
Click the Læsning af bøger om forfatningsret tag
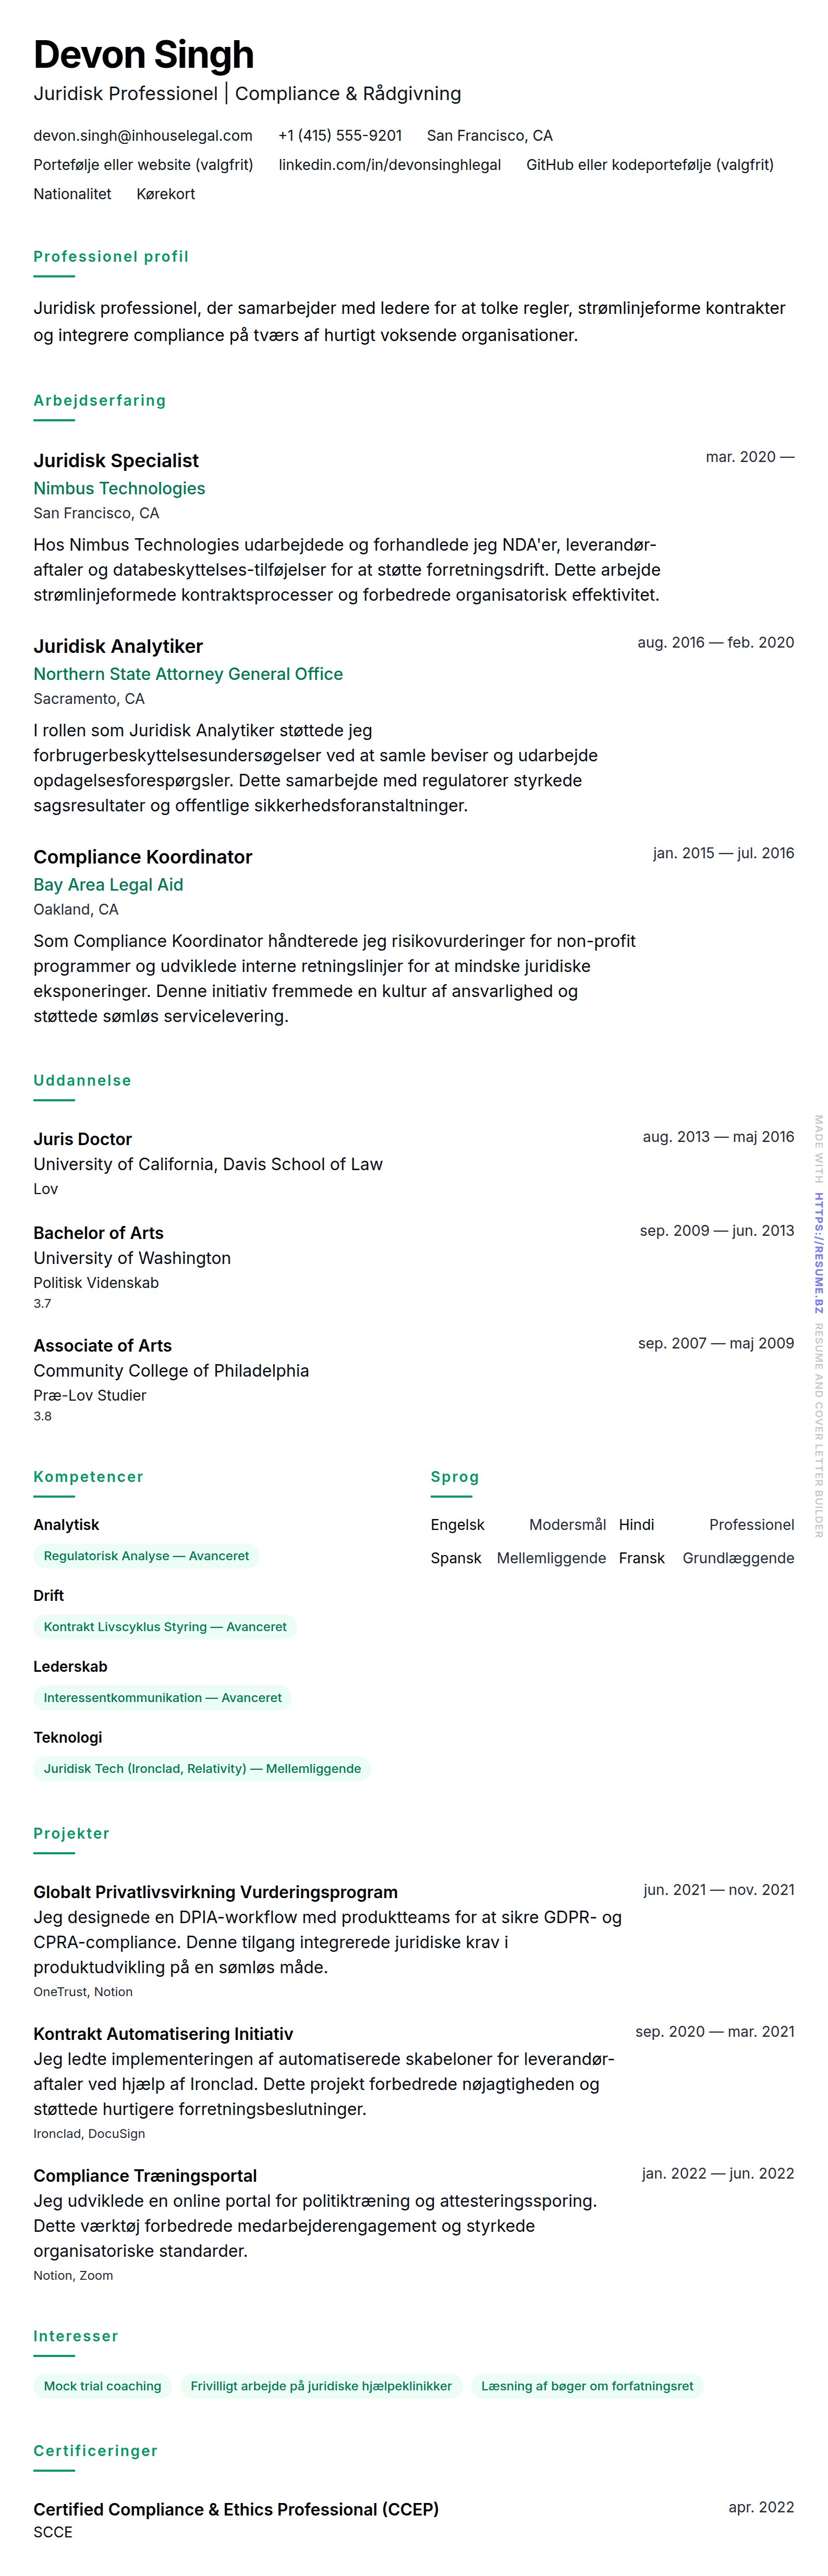[587, 2386]
